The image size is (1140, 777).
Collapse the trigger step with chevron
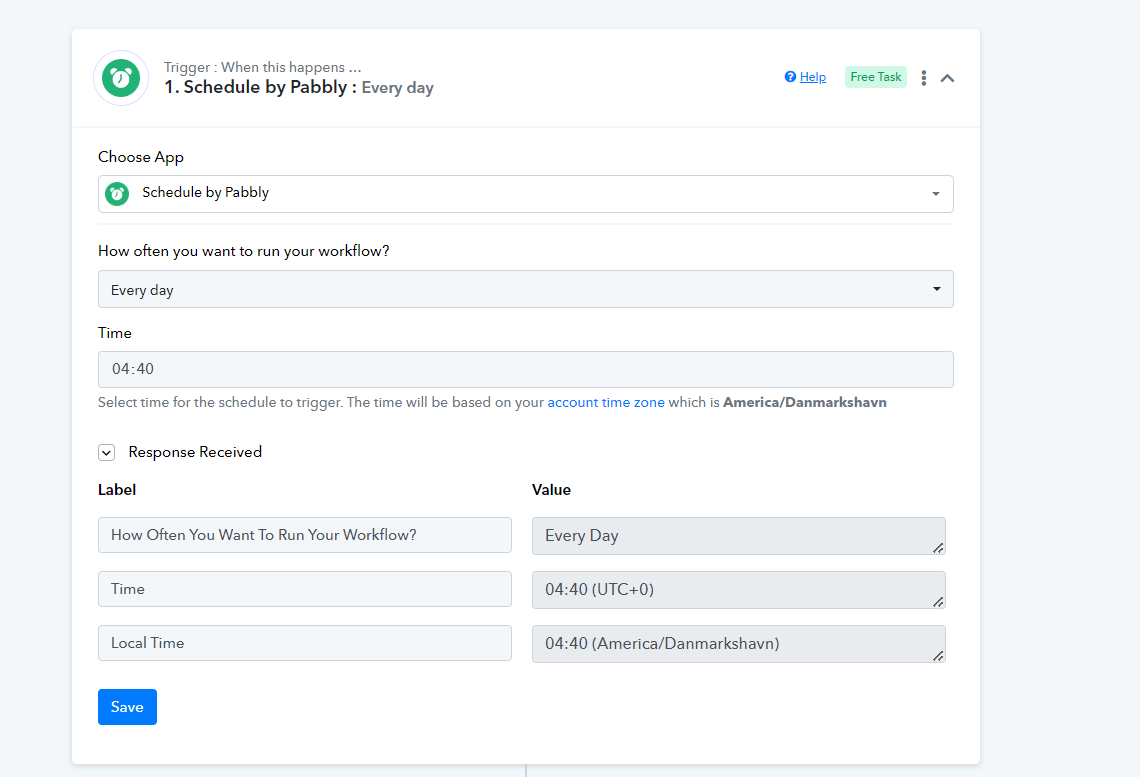click(x=947, y=78)
